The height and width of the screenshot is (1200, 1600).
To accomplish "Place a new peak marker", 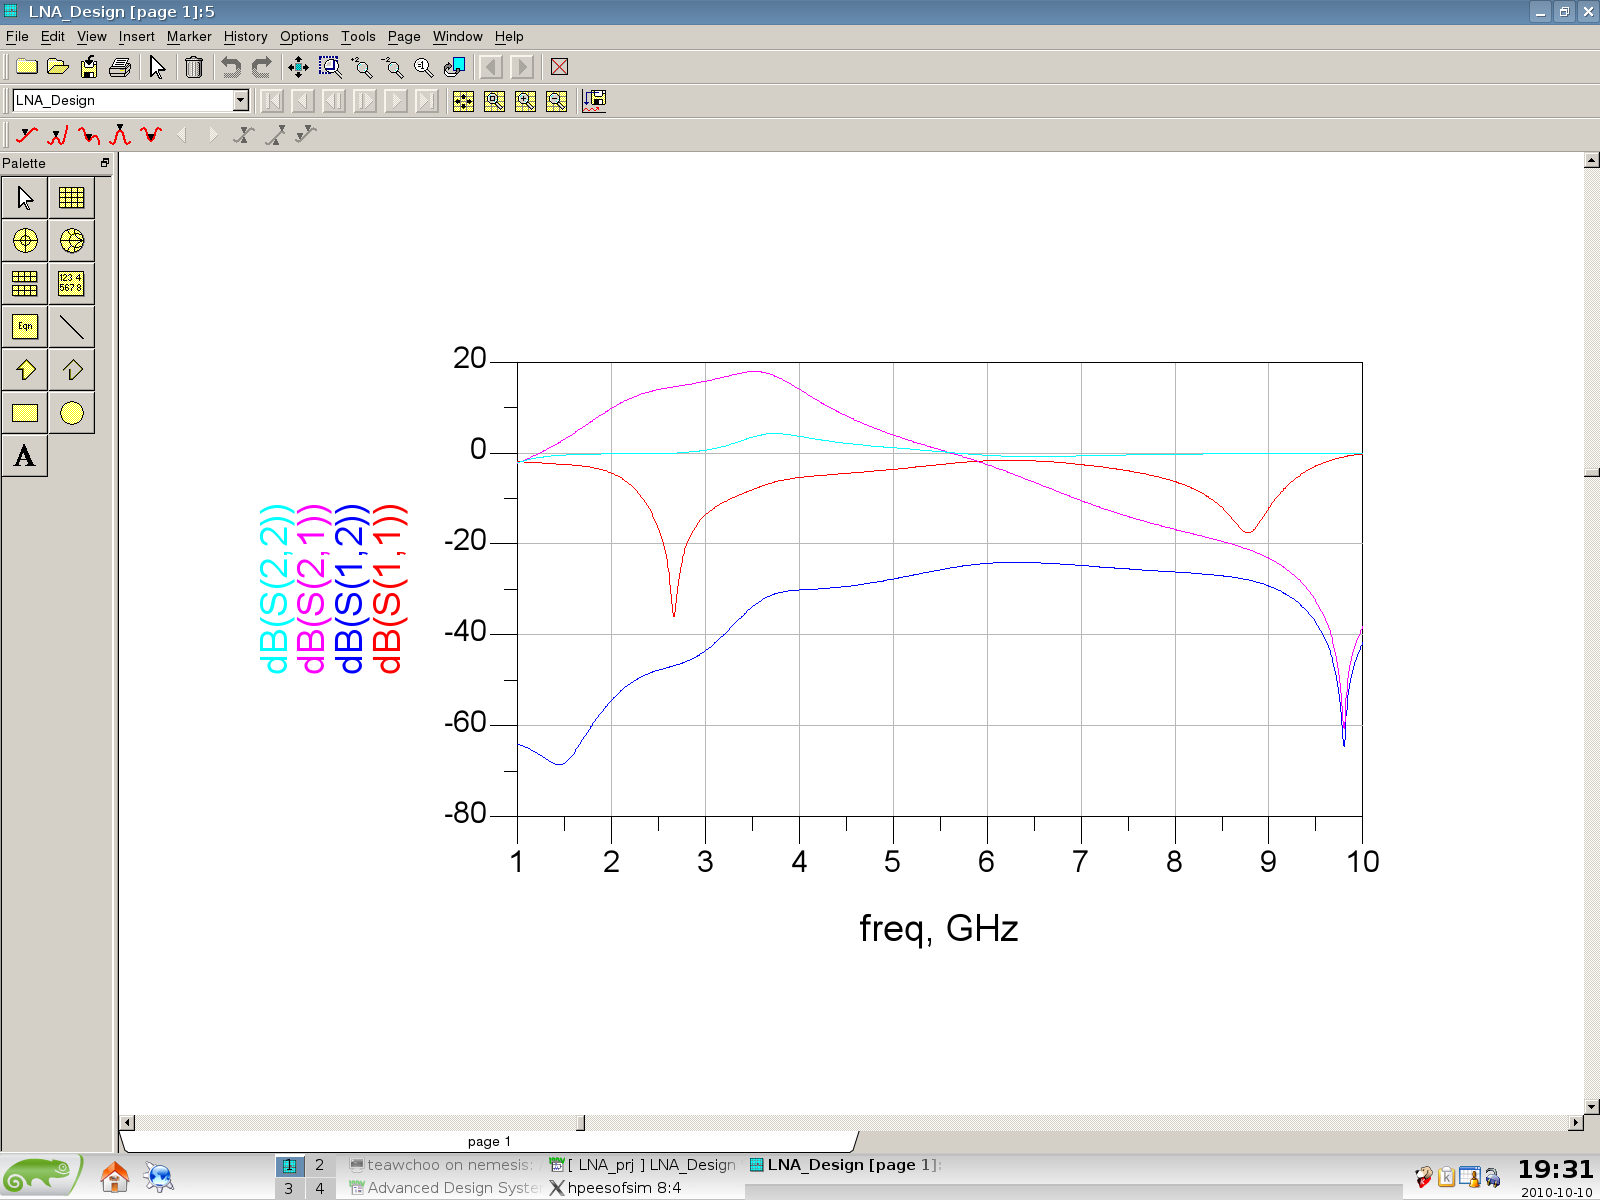I will click(120, 135).
